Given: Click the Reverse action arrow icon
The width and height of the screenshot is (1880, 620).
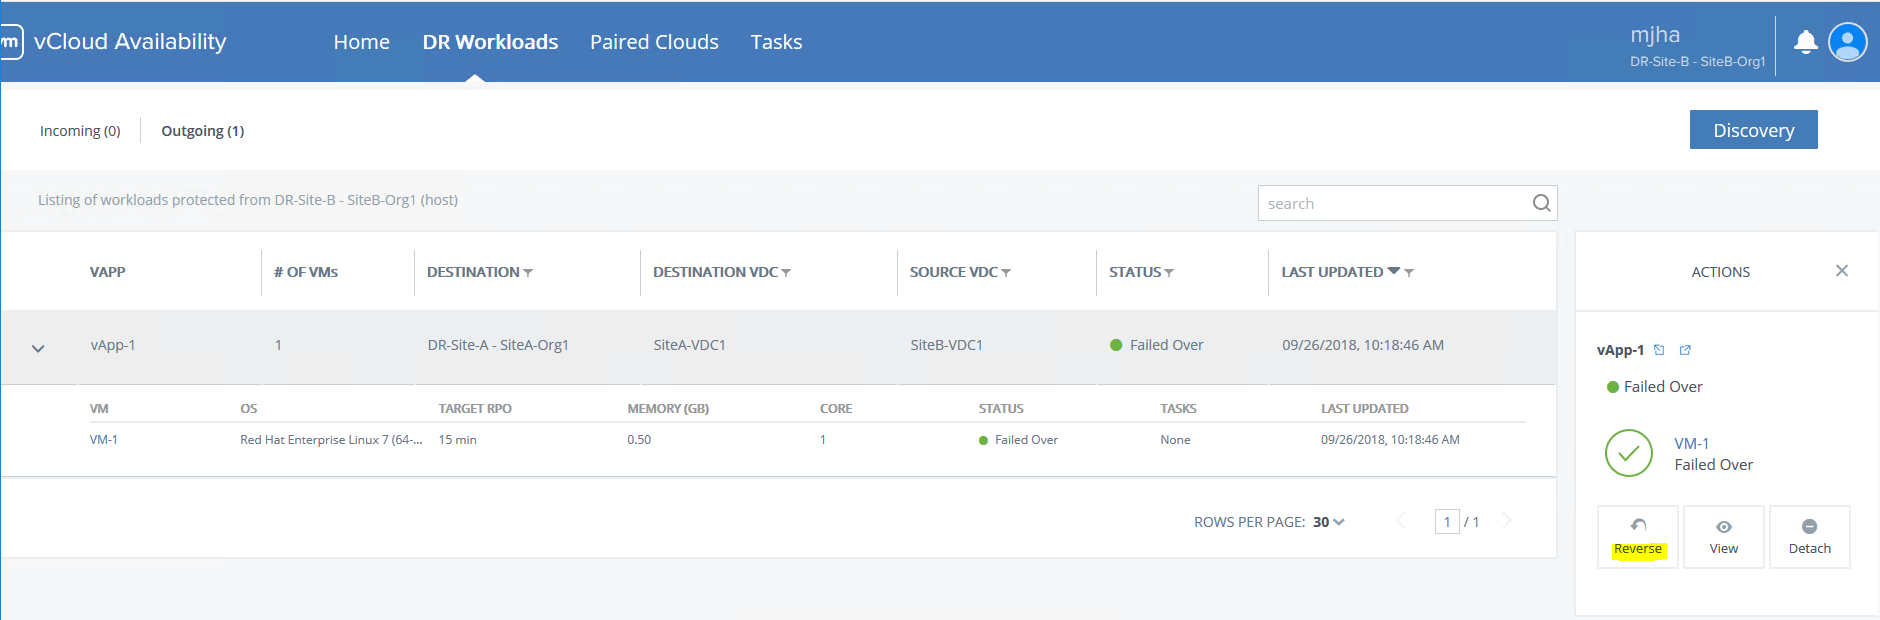Looking at the screenshot, I should [x=1638, y=526].
